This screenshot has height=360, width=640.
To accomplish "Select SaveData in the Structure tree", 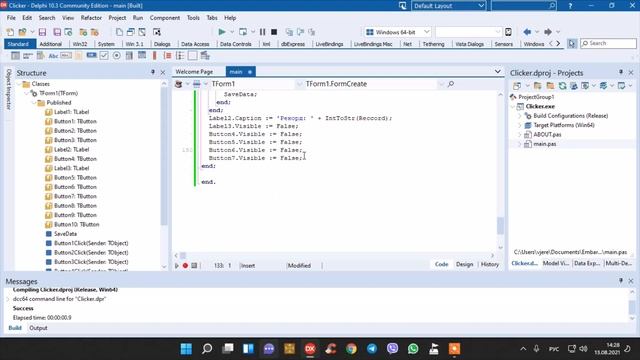I will 65,234.
